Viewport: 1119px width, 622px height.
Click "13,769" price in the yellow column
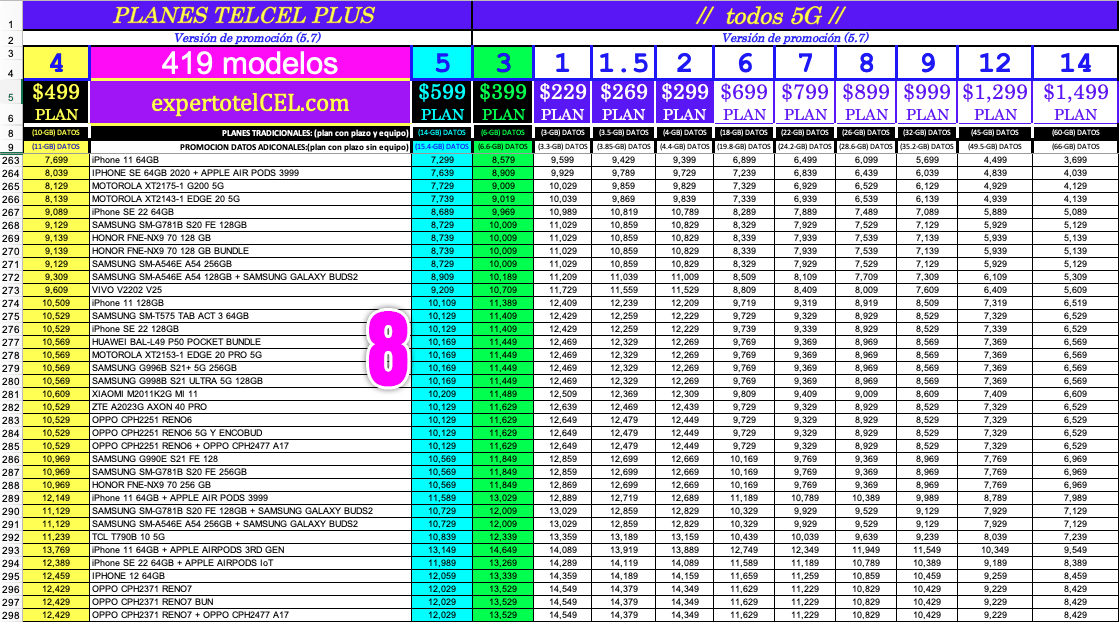click(56, 550)
